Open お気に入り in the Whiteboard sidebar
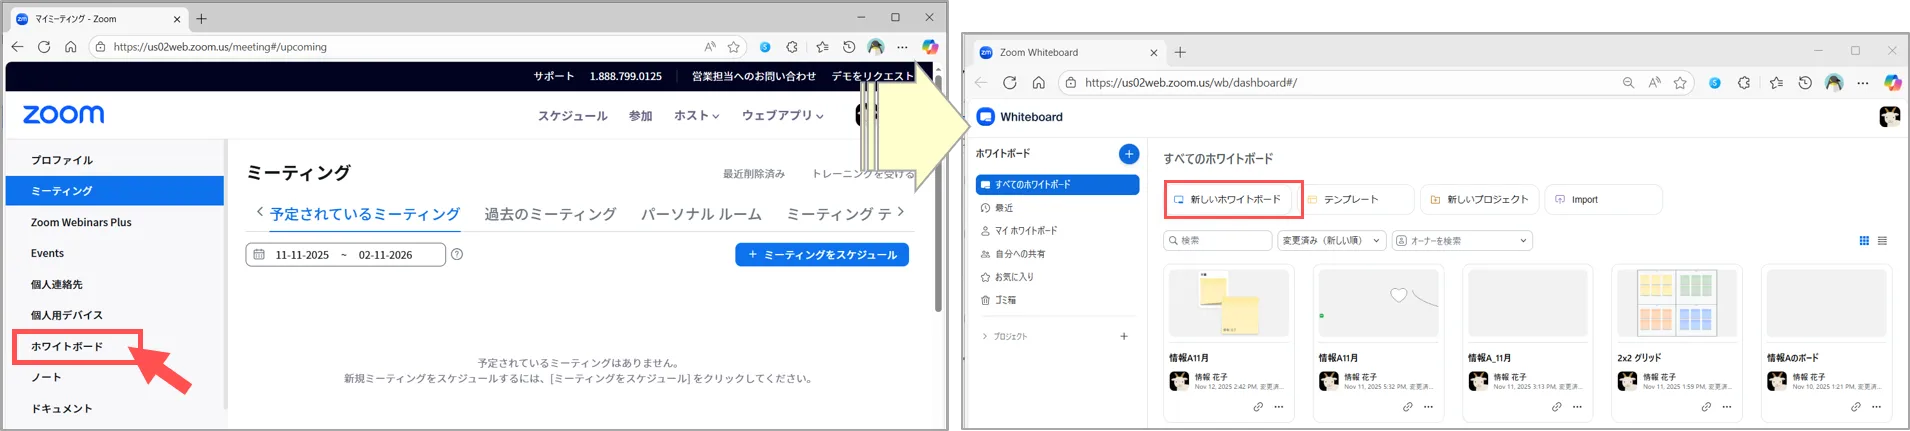 pyautogui.click(x=1013, y=277)
